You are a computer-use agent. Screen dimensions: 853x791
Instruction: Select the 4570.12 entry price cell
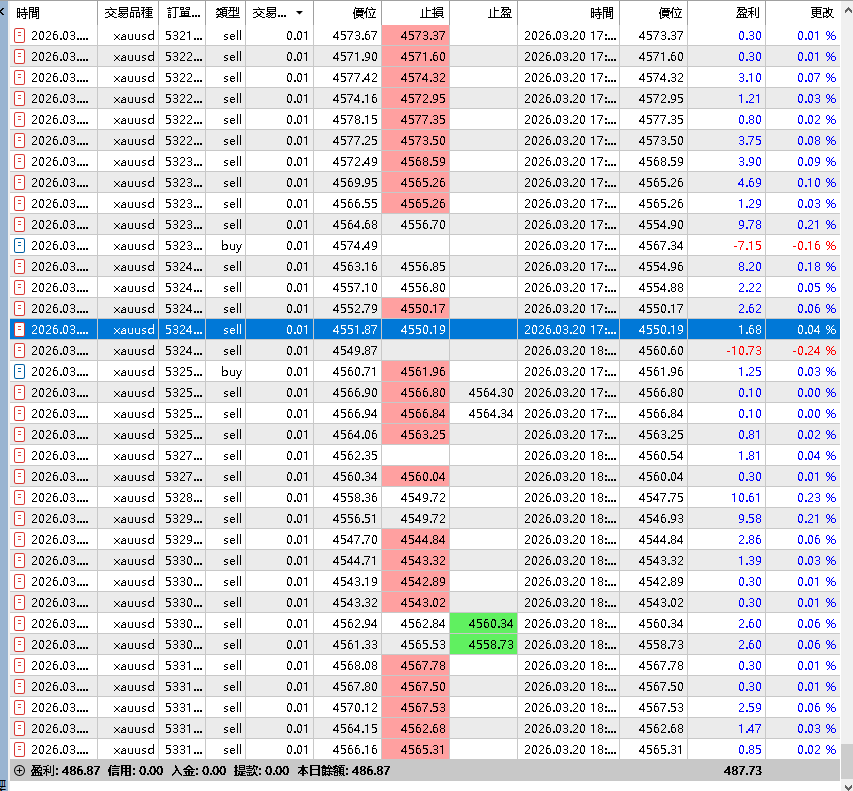348,708
